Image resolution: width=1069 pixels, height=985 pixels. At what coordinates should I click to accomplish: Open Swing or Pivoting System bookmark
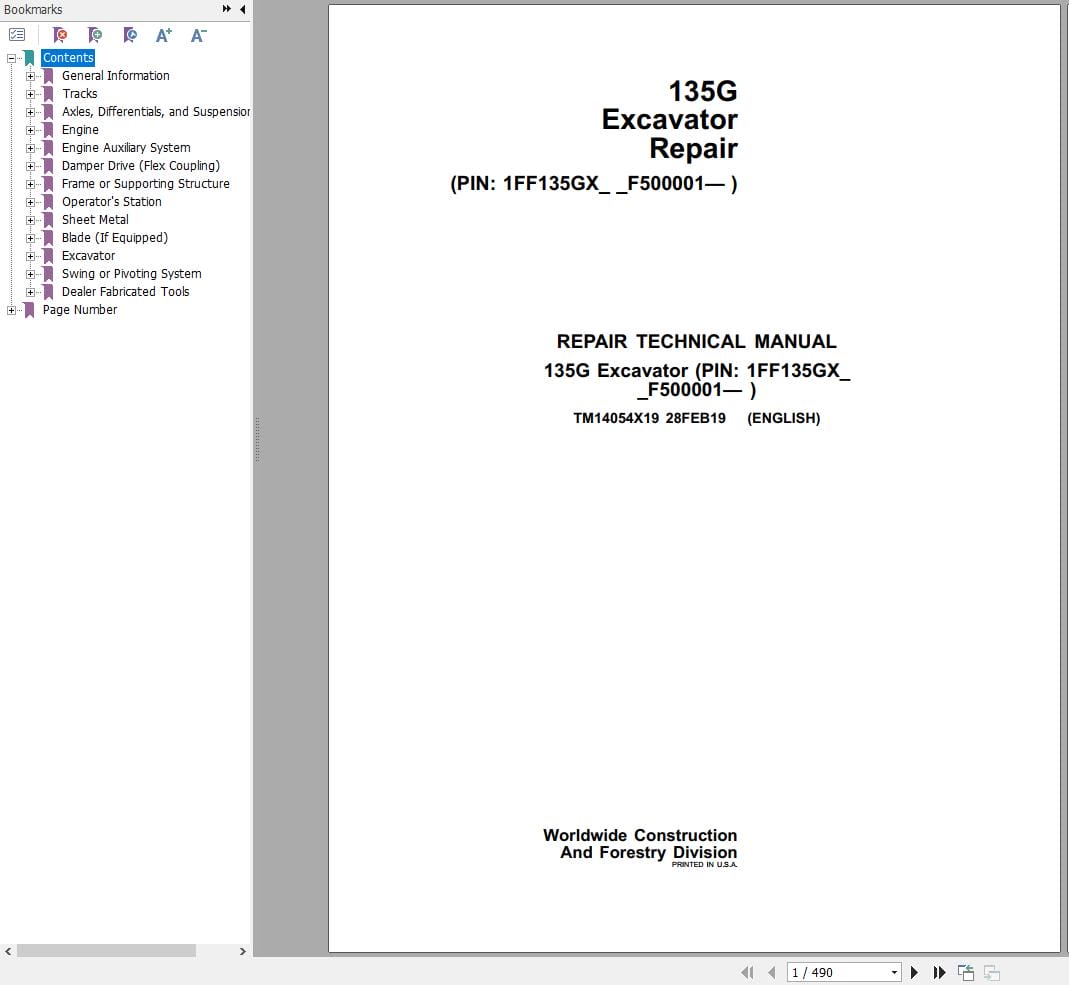point(131,274)
